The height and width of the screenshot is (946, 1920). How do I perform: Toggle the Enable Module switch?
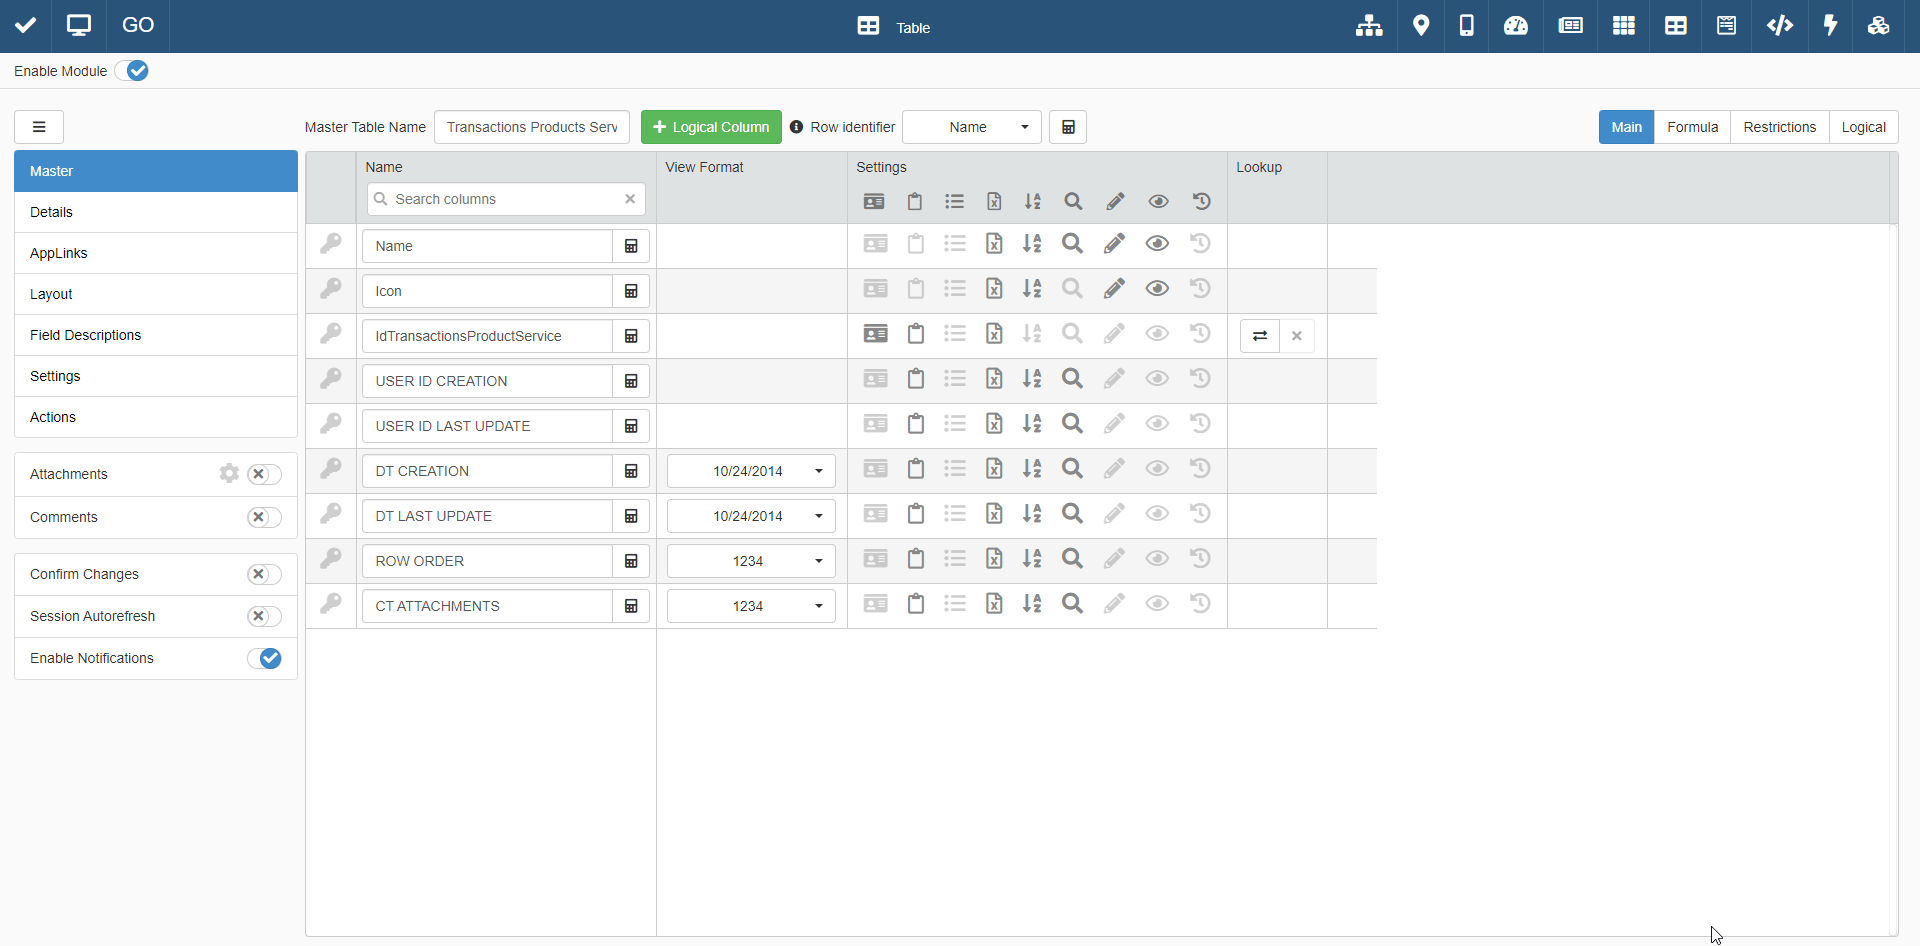pyautogui.click(x=132, y=71)
